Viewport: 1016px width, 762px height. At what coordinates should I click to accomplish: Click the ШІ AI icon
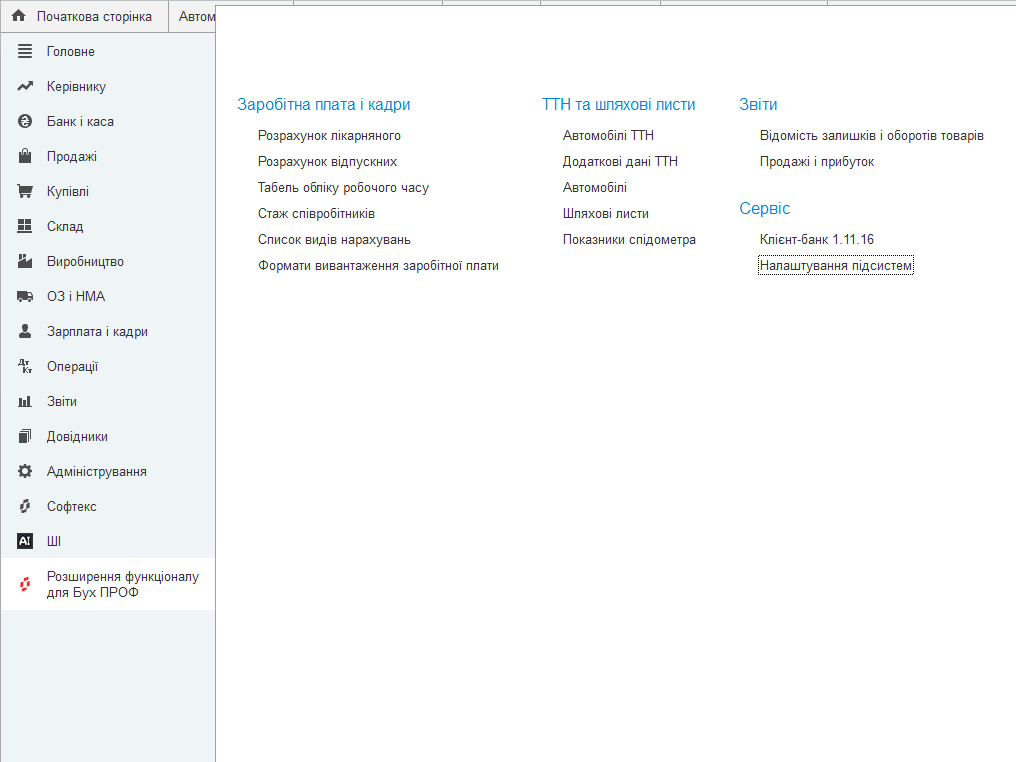pyautogui.click(x=25, y=541)
